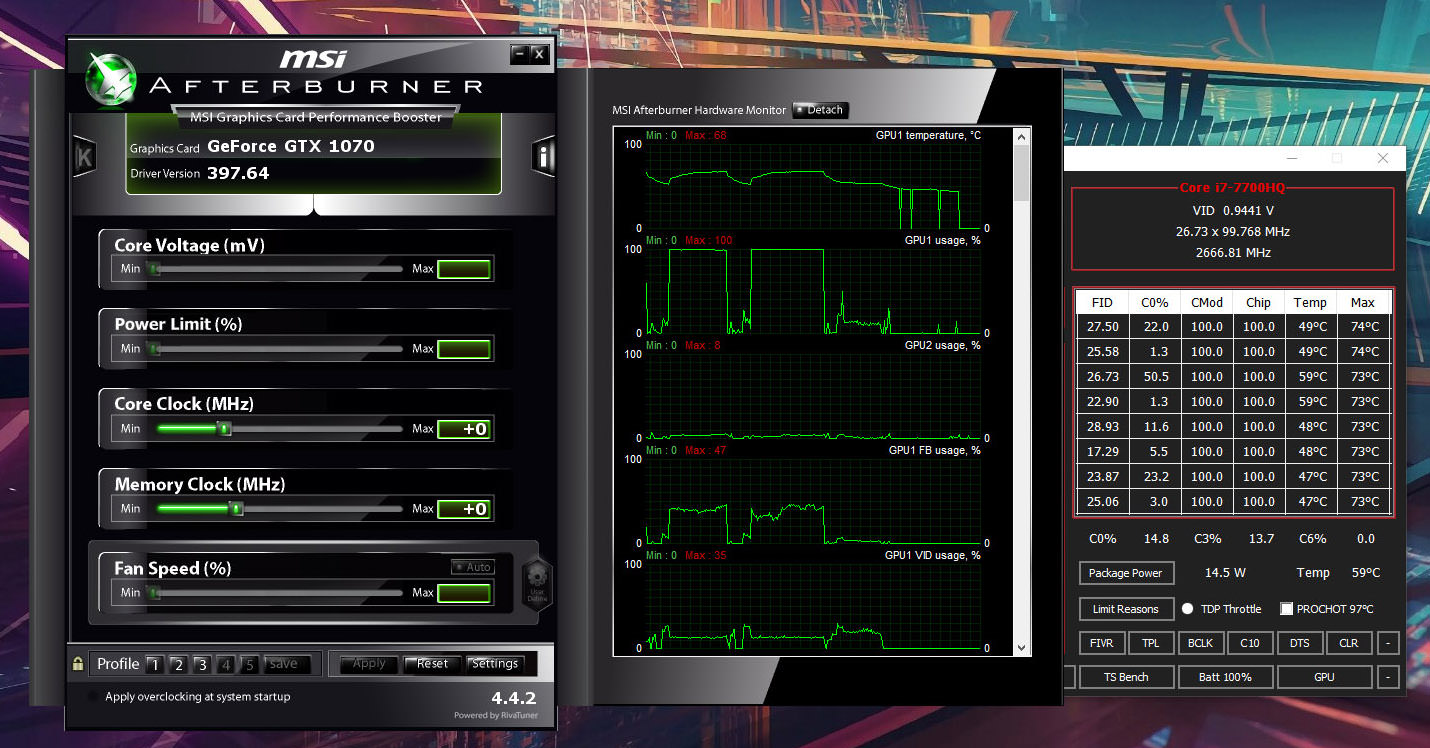Click the Batt 100% button

[1225, 677]
